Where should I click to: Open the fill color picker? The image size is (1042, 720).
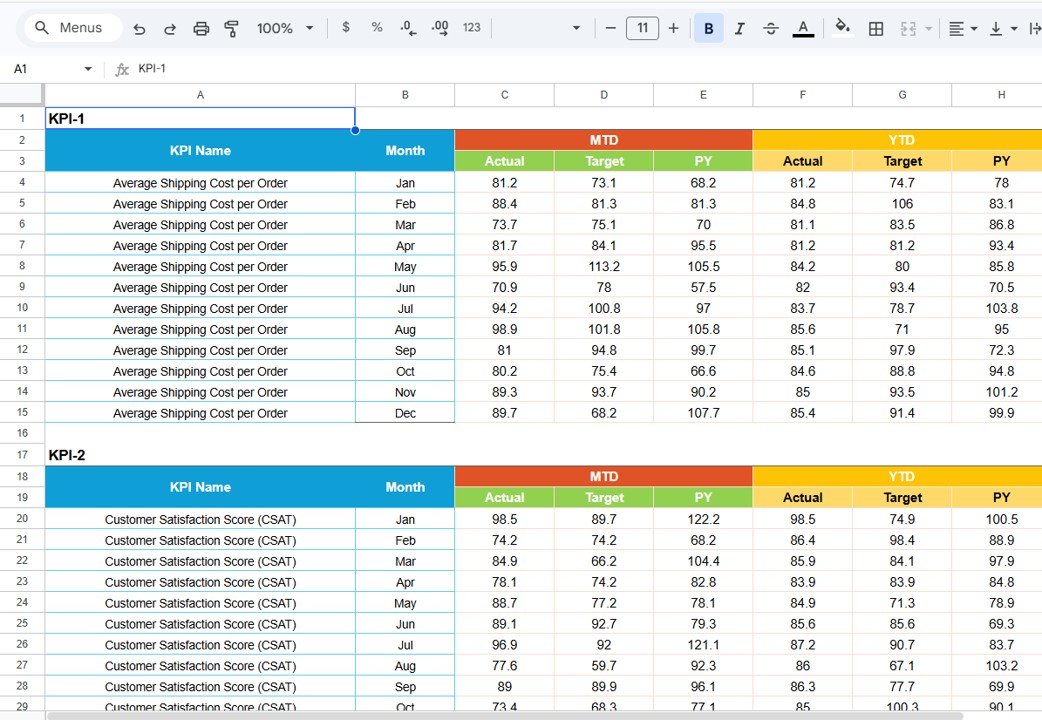[x=842, y=28]
